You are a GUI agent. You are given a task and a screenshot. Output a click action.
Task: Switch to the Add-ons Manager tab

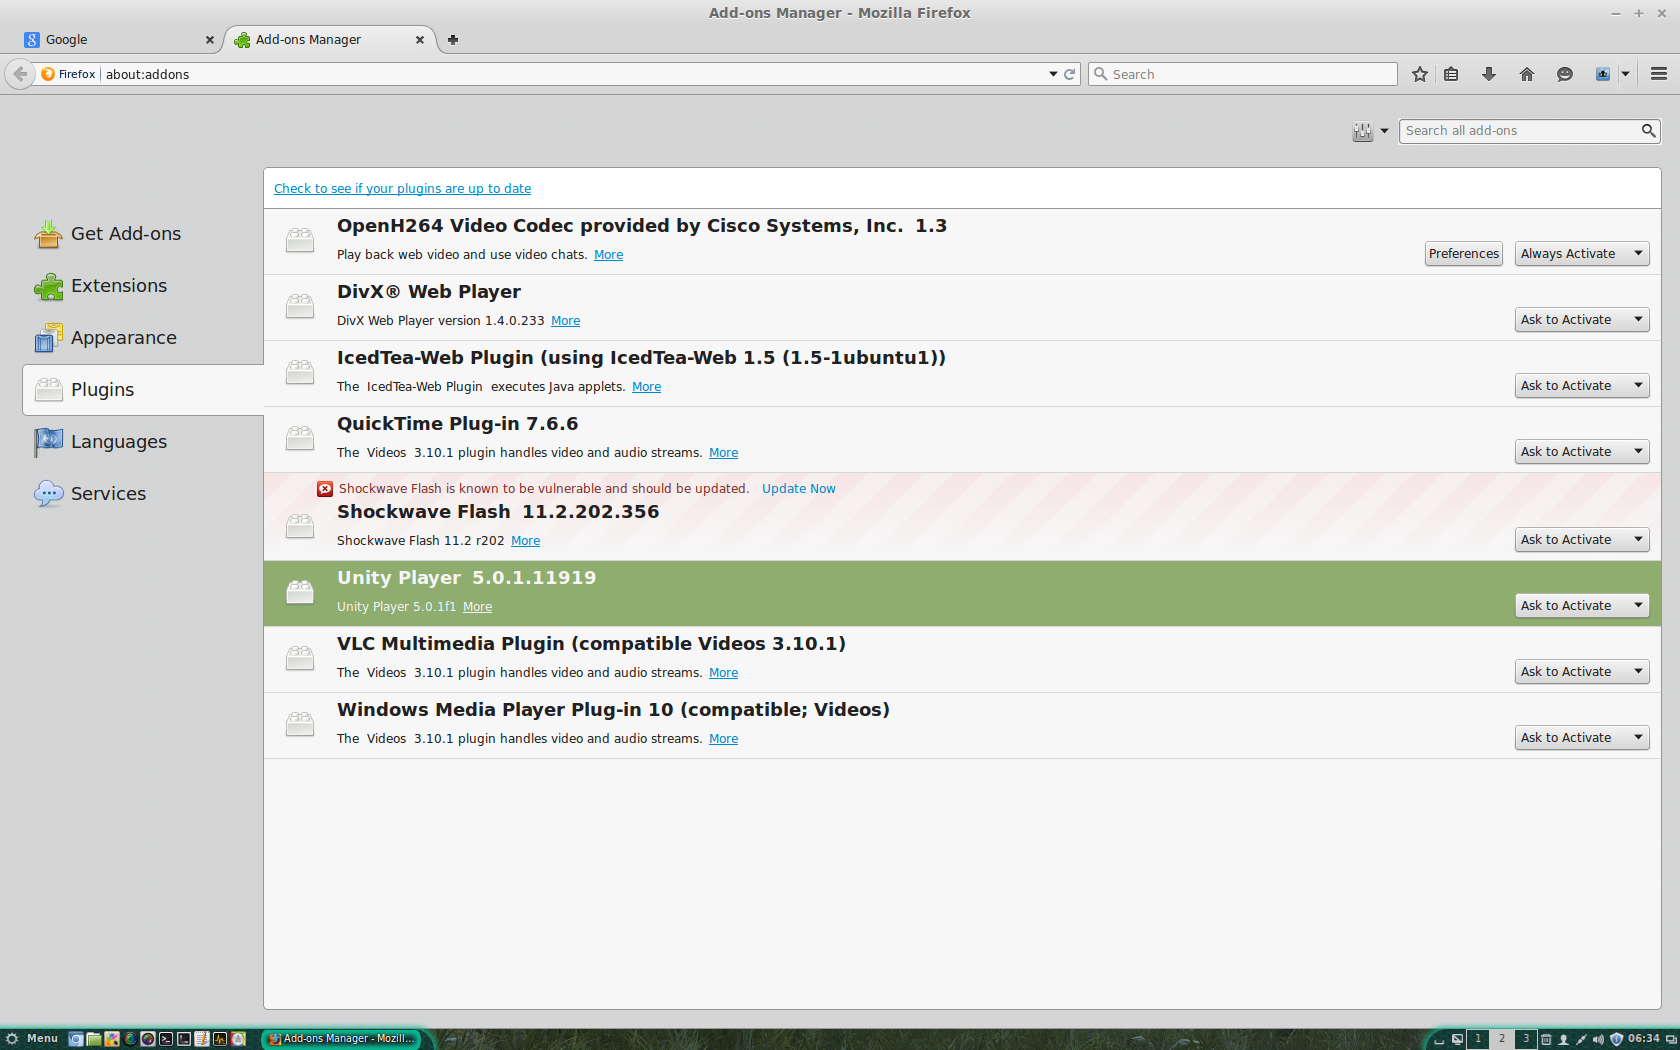[x=329, y=40]
